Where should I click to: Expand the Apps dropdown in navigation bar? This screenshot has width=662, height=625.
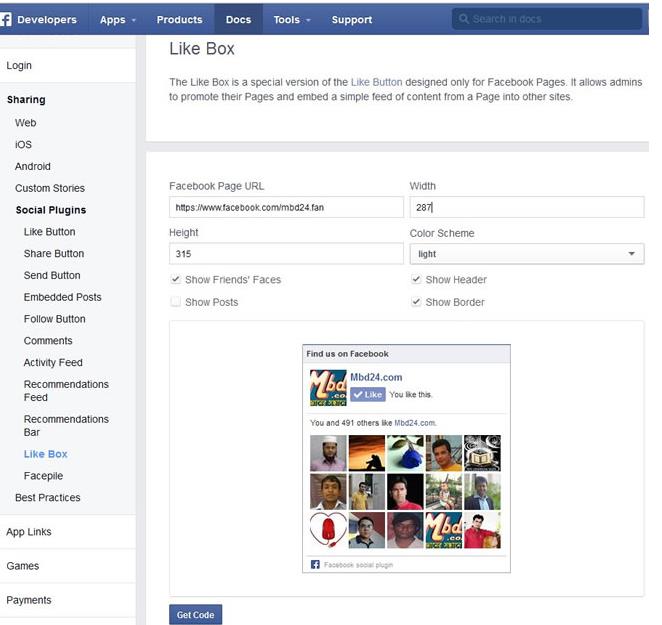[x=118, y=20]
